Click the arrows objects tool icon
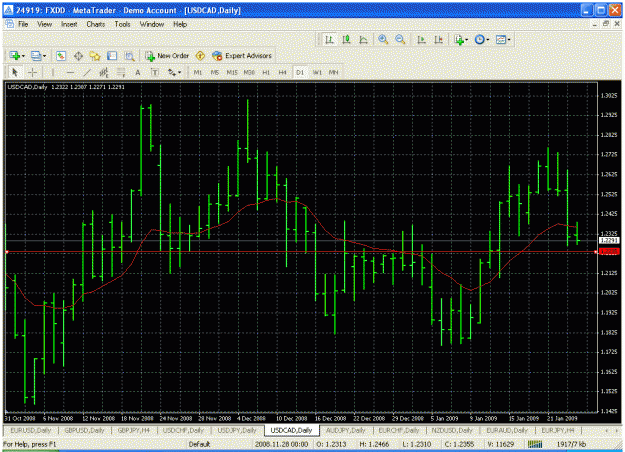The width and height of the screenshot is (625, 452). [172, 72]
